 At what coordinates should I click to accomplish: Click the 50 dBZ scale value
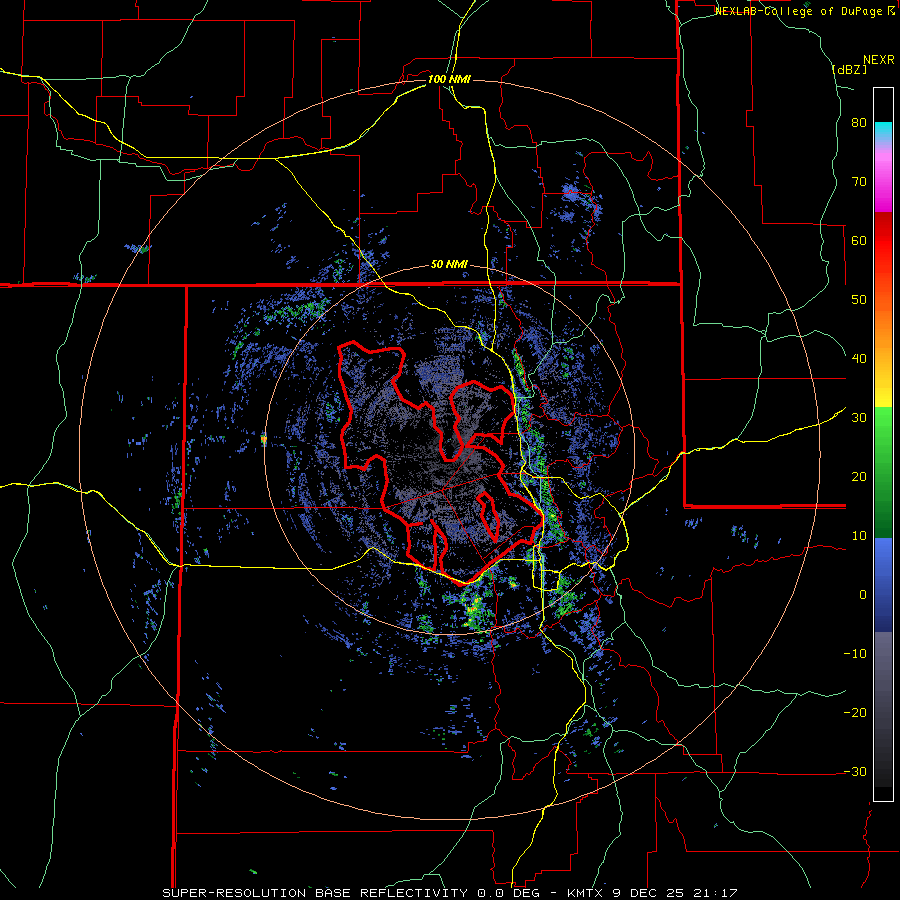pyautogui.click(x=859, y=300)
